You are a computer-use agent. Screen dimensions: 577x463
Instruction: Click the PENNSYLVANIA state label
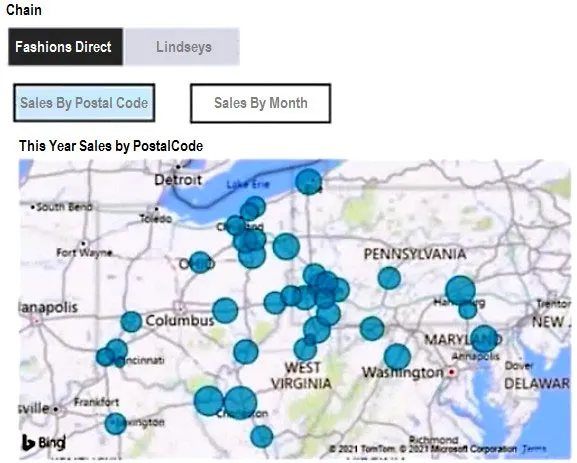[x=415, y=254]
